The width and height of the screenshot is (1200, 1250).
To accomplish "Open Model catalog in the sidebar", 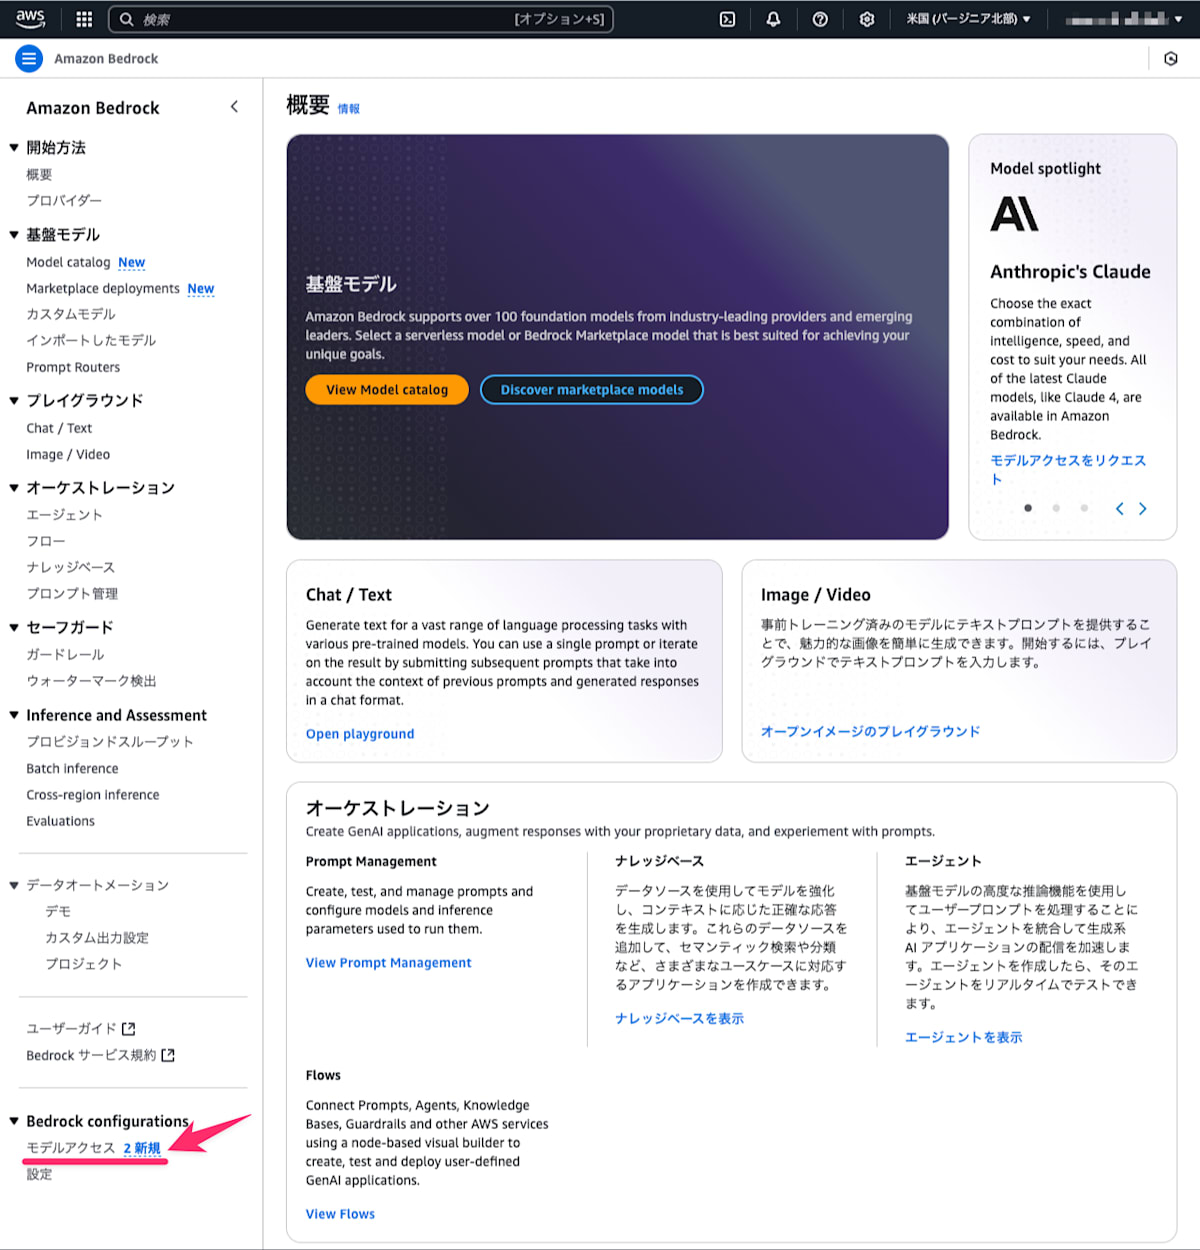I will [x=68, y=262].
